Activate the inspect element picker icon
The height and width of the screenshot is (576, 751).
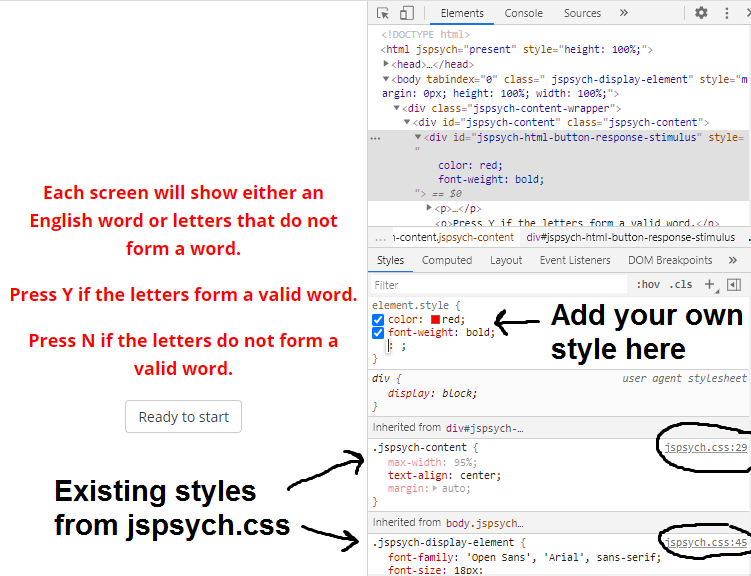tap(383, 13)
